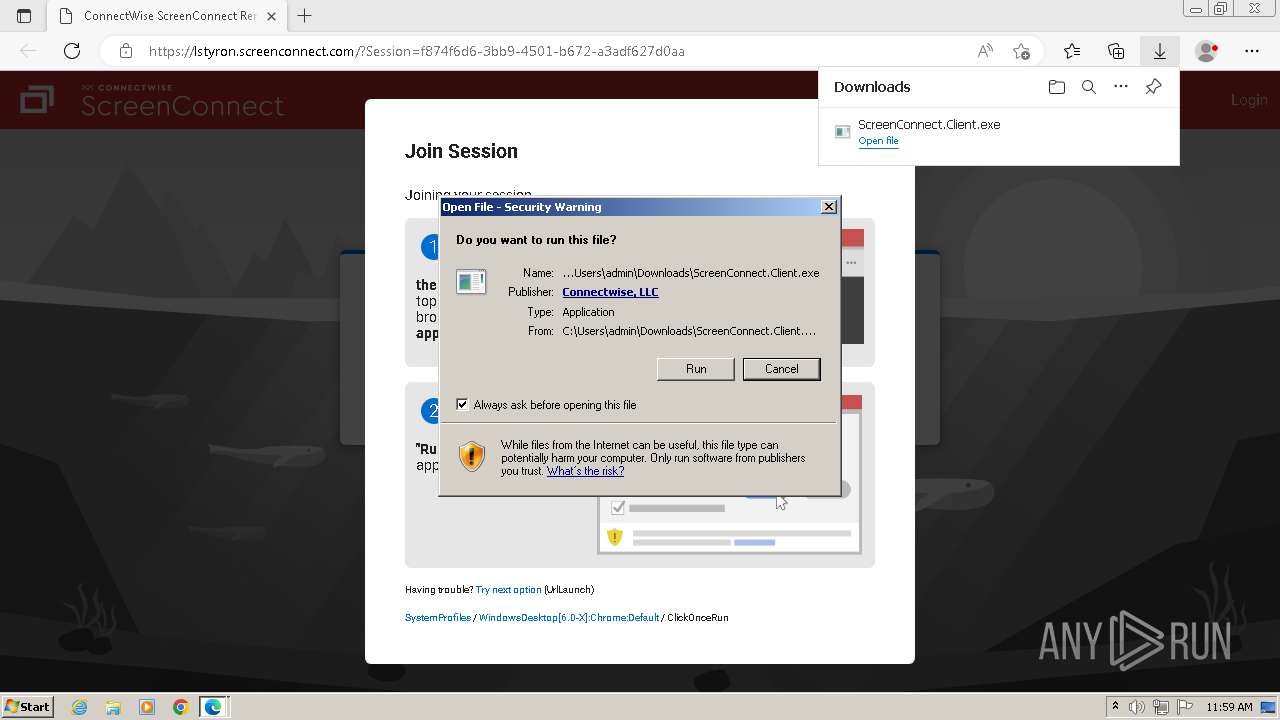Click Try next option link
The height and width of the screenshot is (720, 1280).
tap(508, 590)
